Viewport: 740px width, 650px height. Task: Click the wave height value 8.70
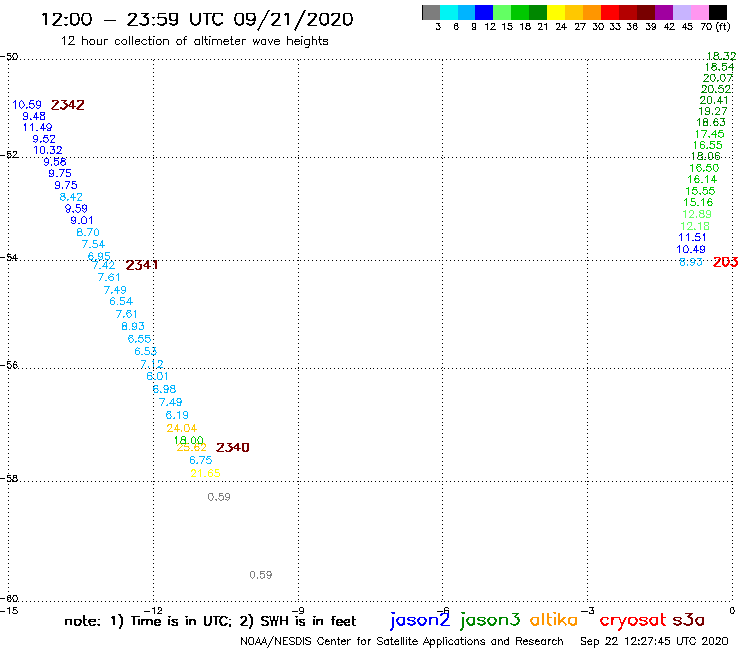(88, 232)
